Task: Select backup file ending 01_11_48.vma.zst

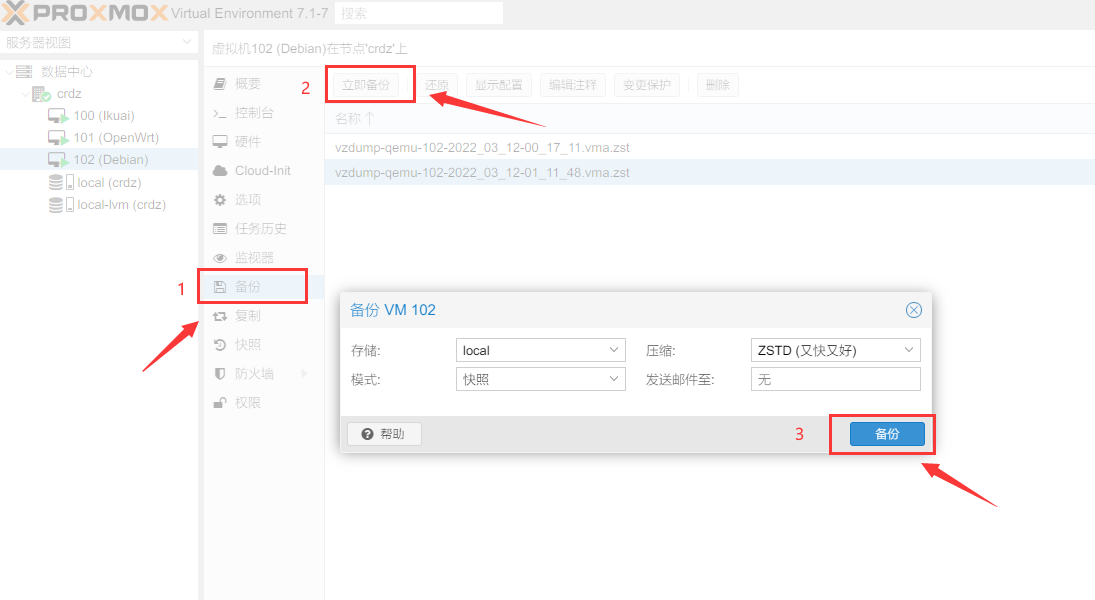Action: click(x=482, y=173)
